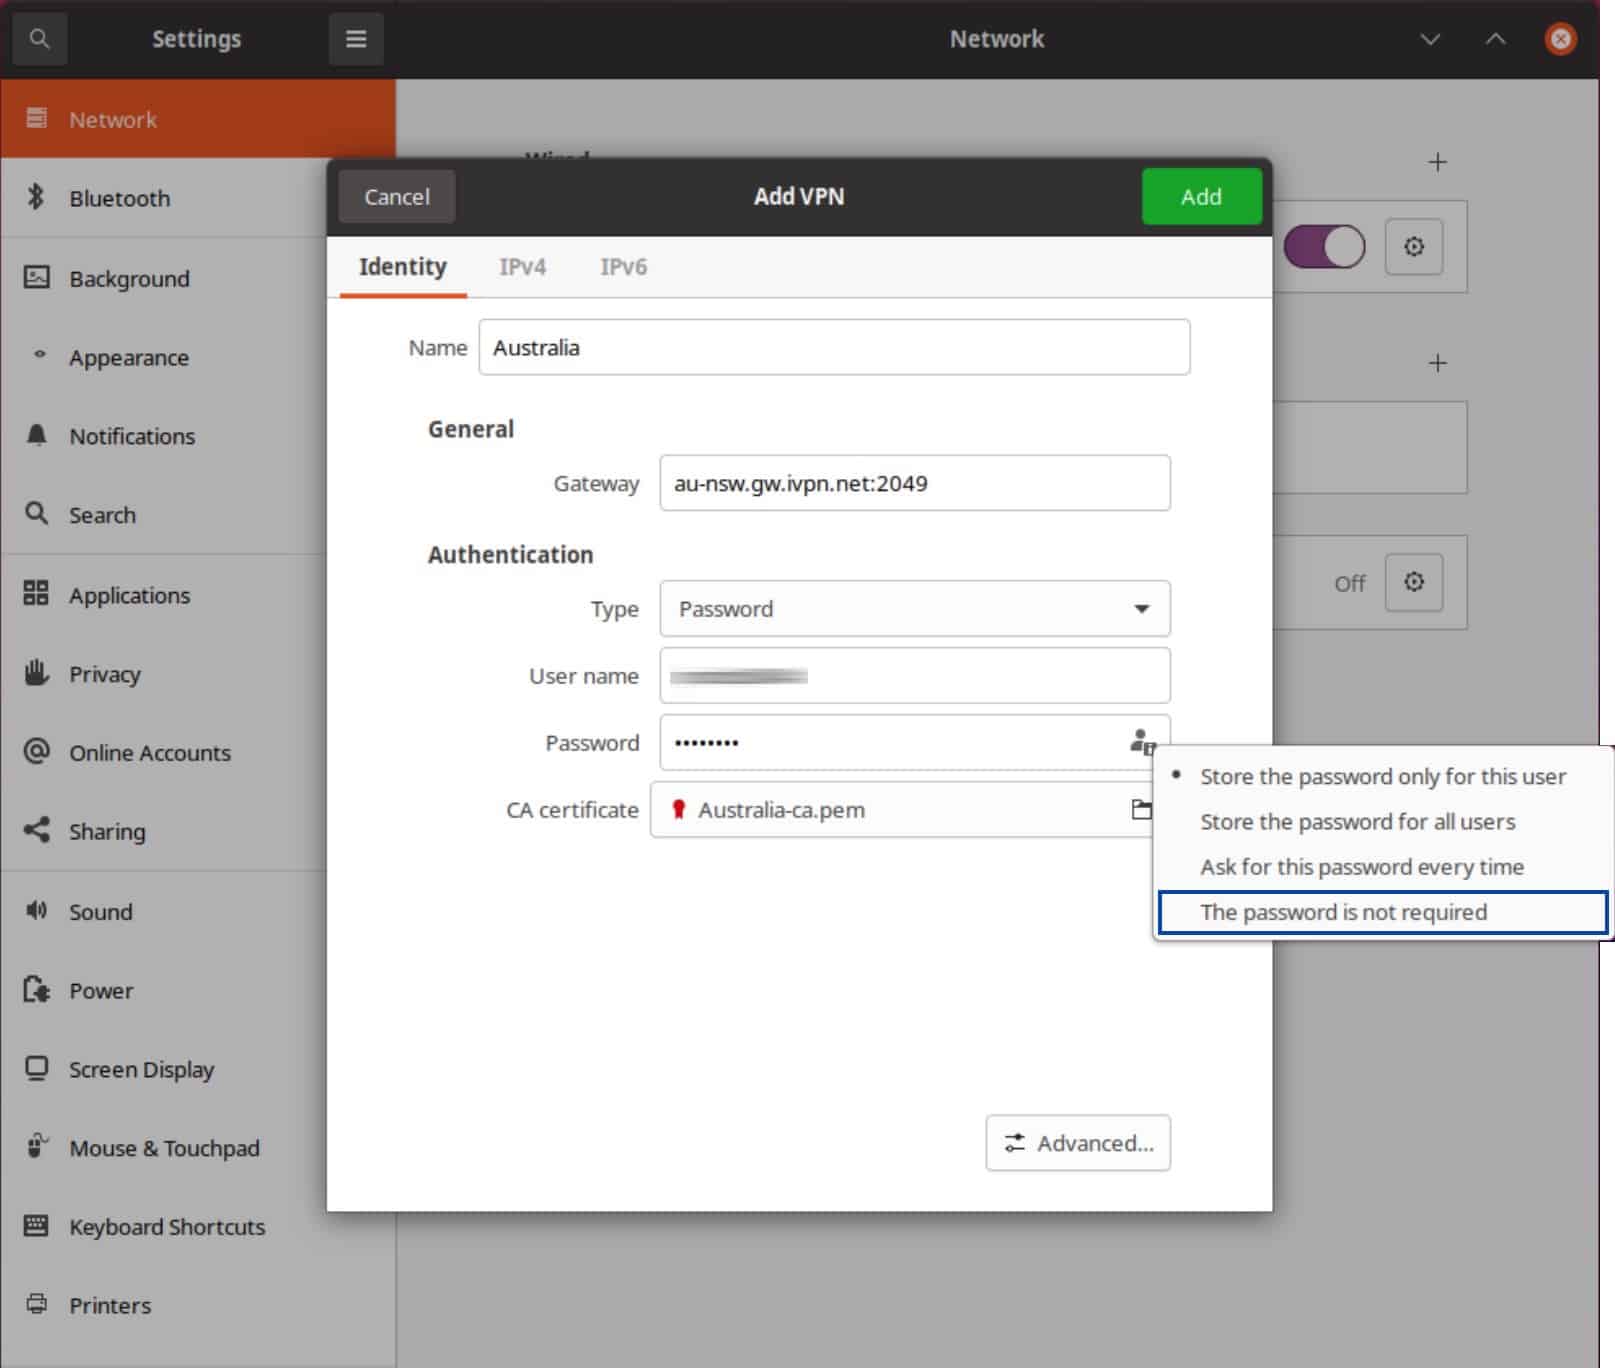1615x1368 pixels.
Task: Select Store the password only for this user
Action: click(1382, 776)
